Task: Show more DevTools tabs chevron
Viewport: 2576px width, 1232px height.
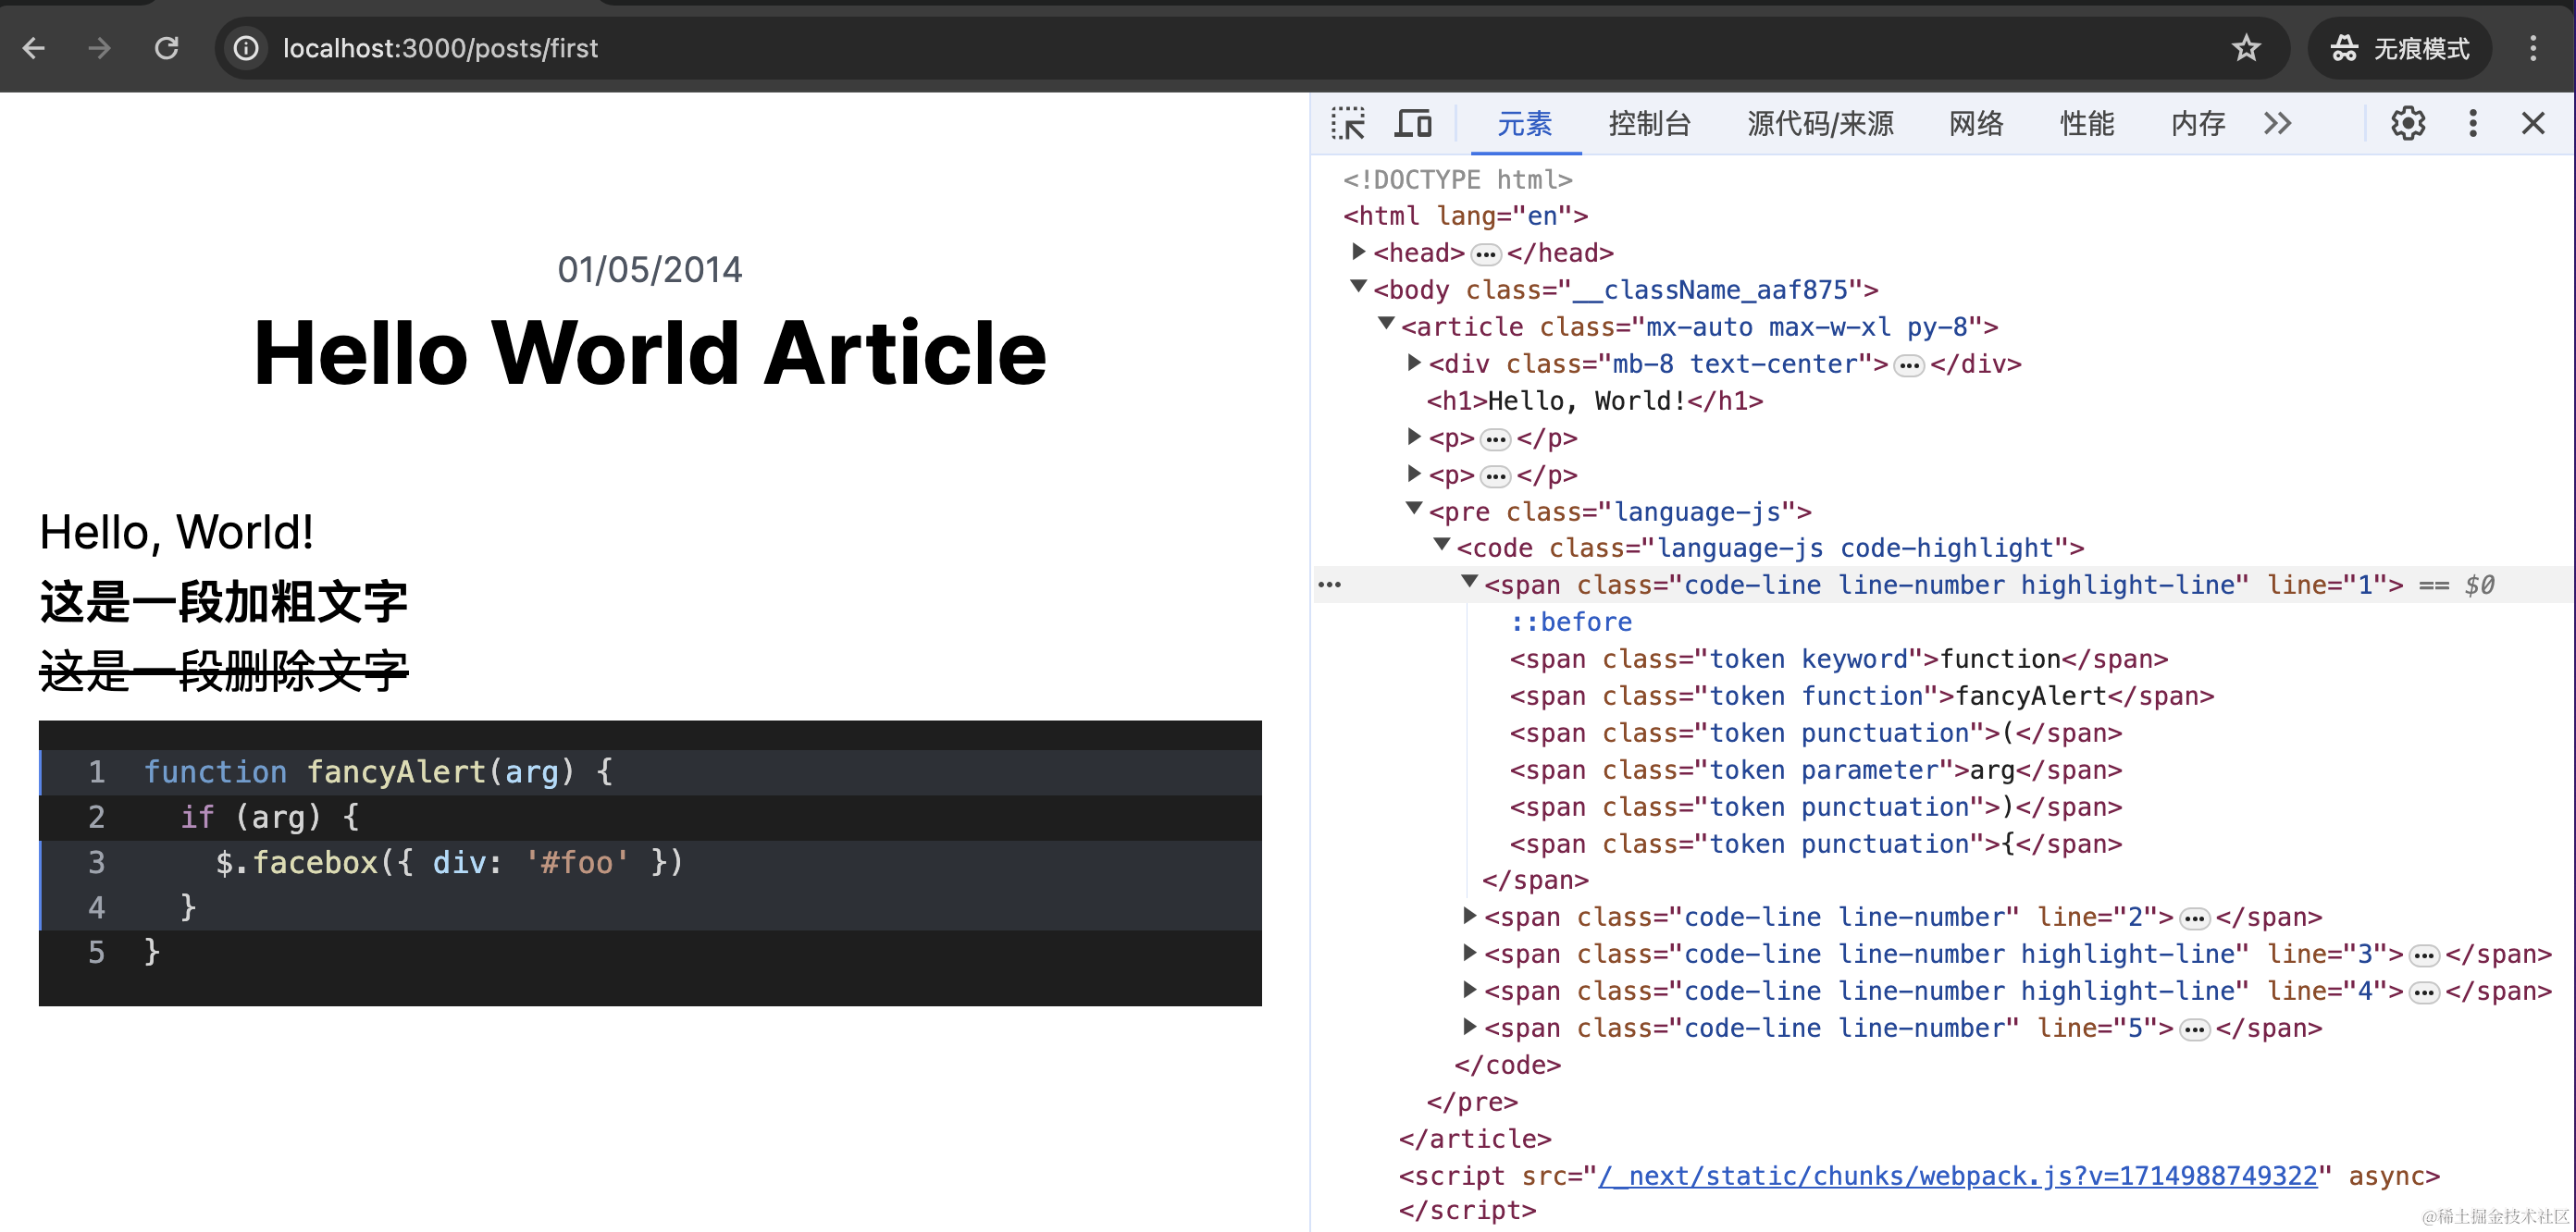Action: [2277, 124]
